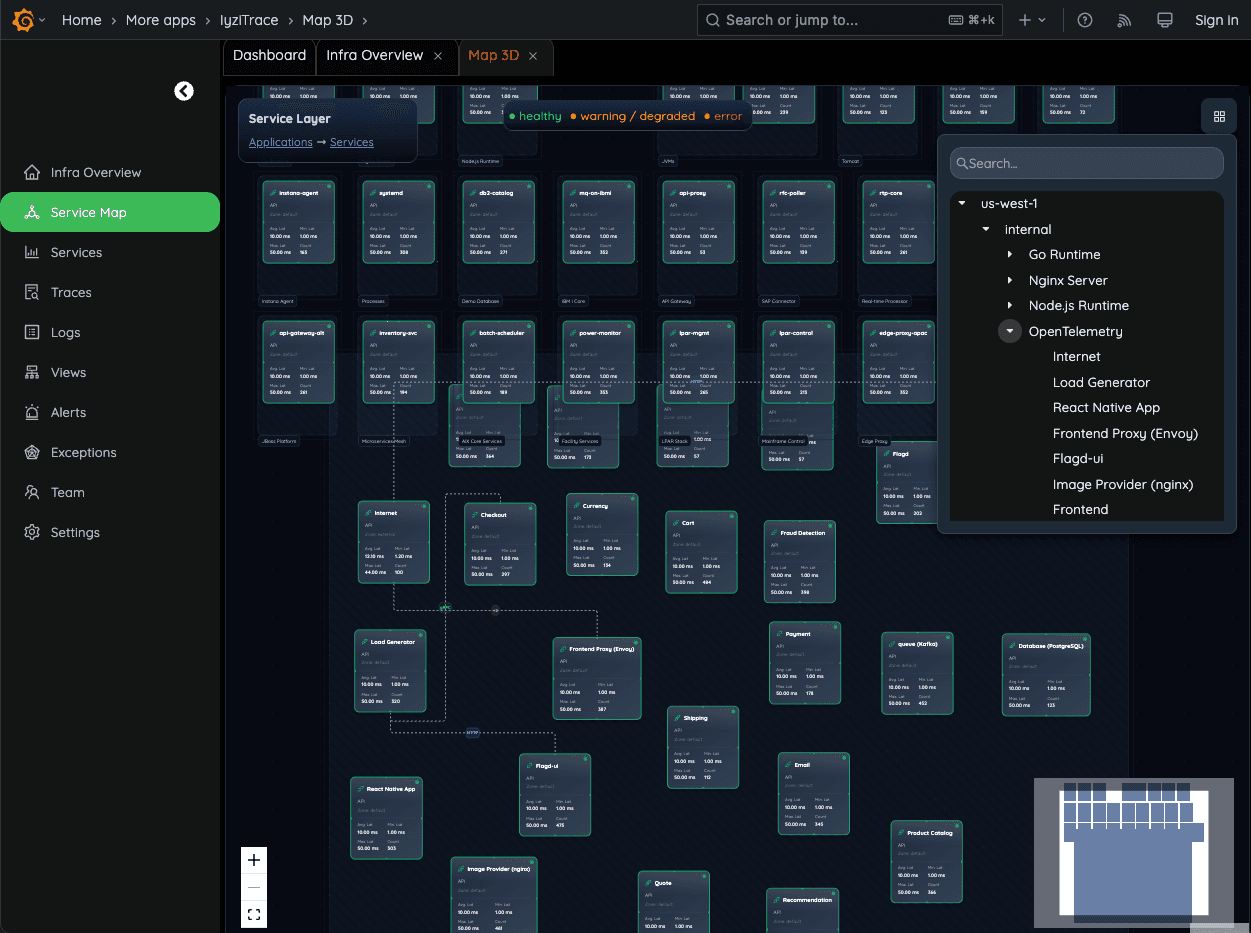Click the search field in the tree panel
The image size is (1251, 933).
[1086, 162]
